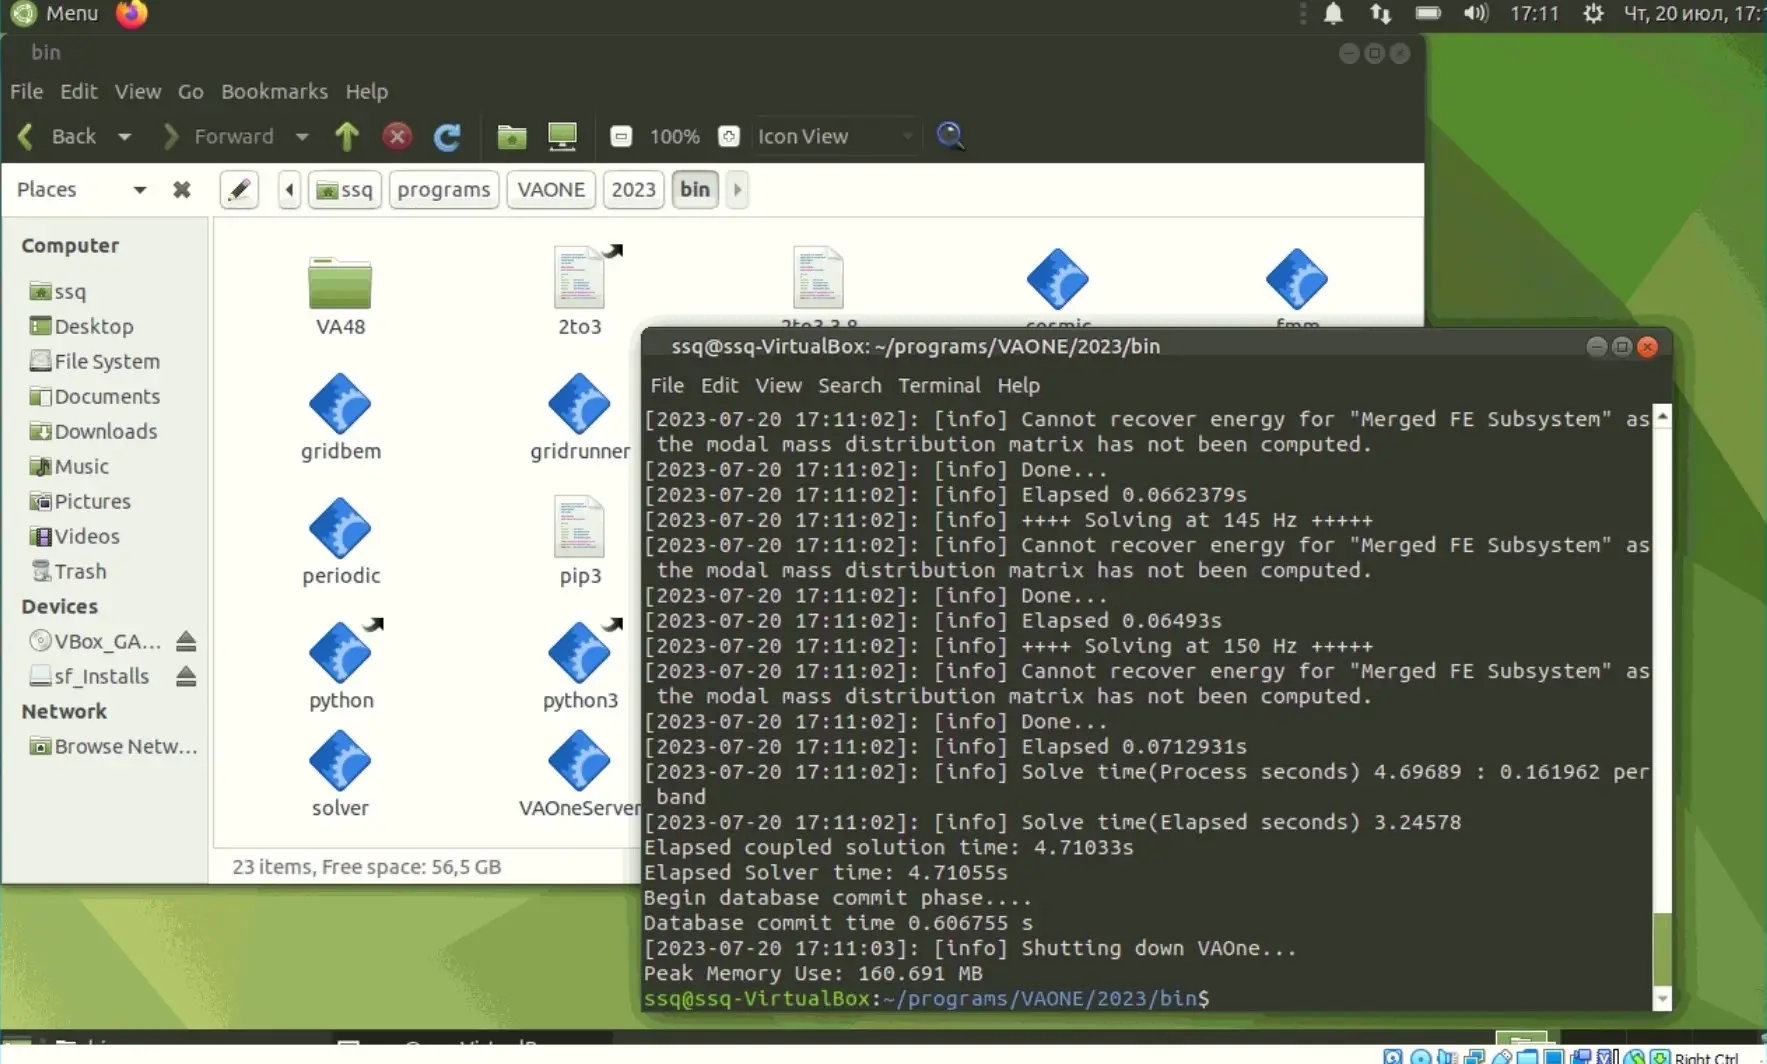Viewport: 1767px width, 1064px height.
Task: Click terminal scrollbar up arrow
Action: tap(1662, 415)
